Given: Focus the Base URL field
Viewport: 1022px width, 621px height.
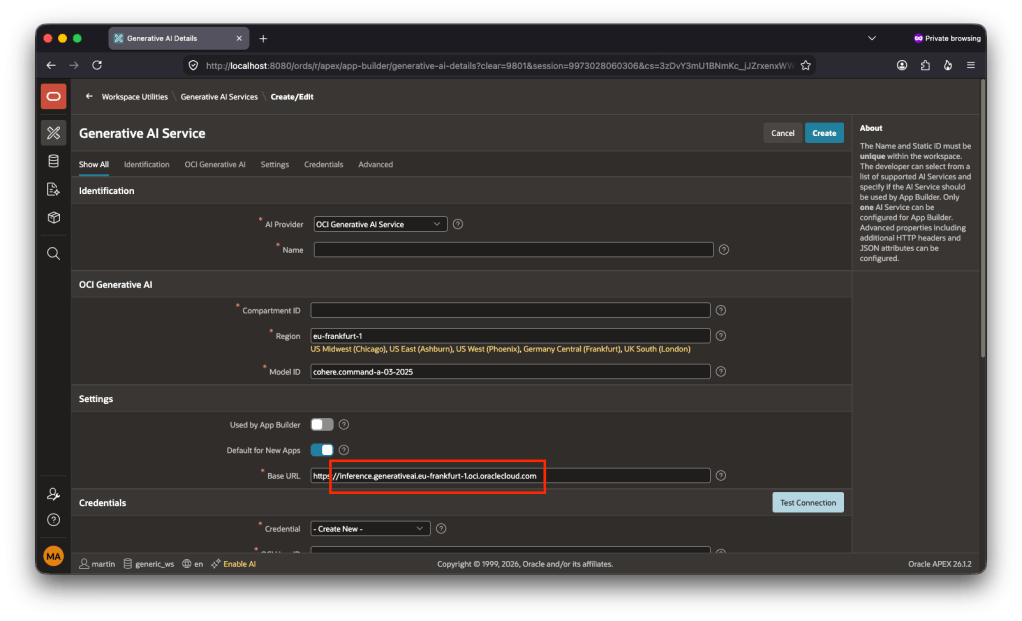Looking at the screenshot, I should tap(510, 476).
